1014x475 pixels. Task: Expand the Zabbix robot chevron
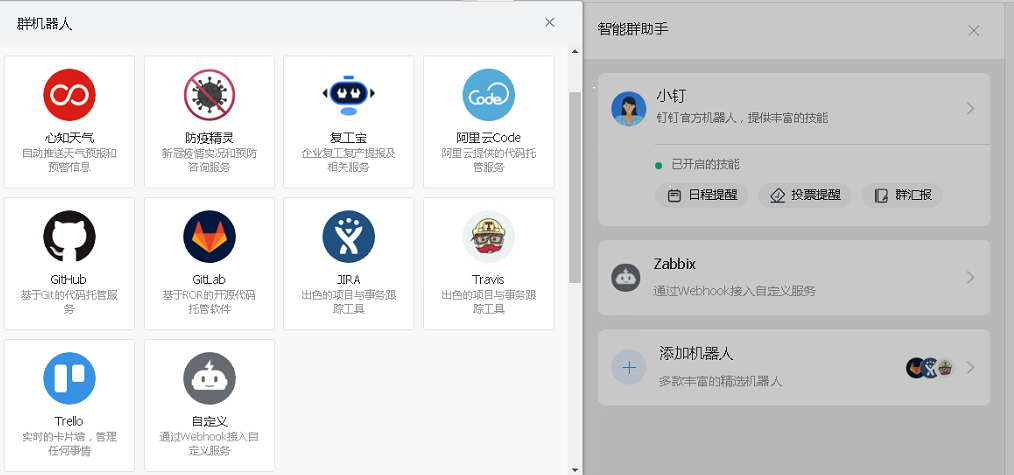970,277
